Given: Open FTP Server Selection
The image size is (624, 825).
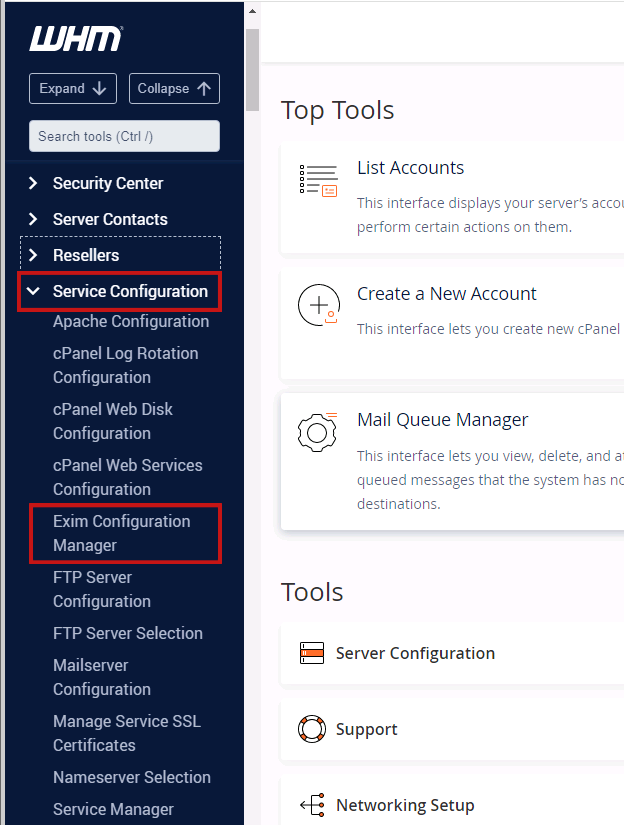Looking at the screenshot, I should coord(128,633).
